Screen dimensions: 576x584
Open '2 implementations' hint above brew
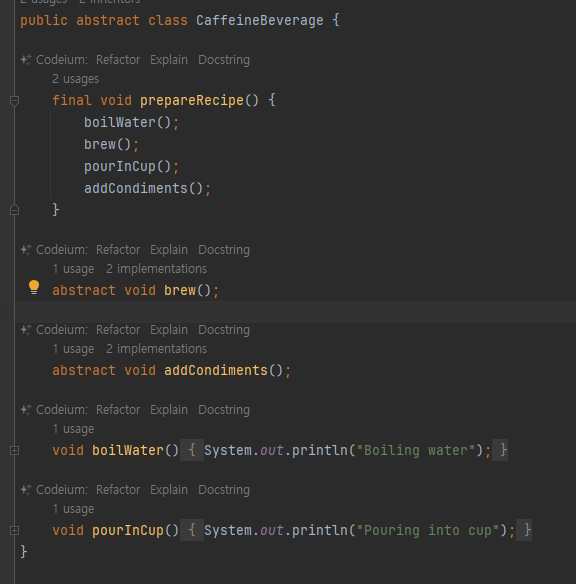156,269
